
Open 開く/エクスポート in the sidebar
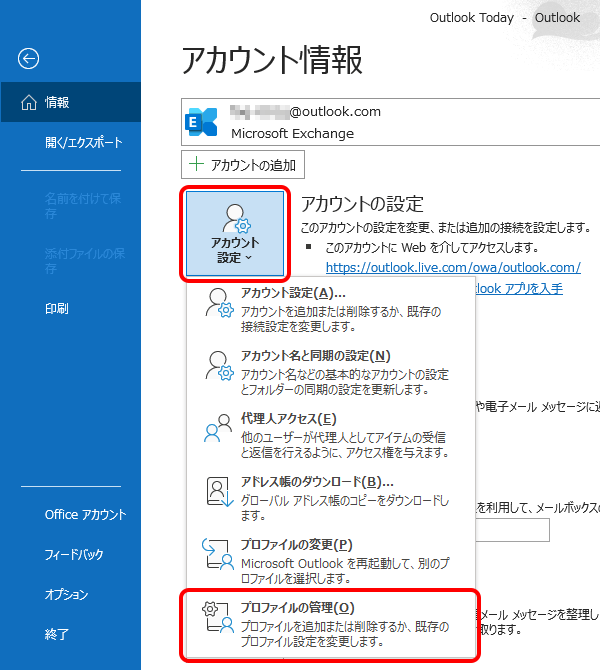(84, 143)
